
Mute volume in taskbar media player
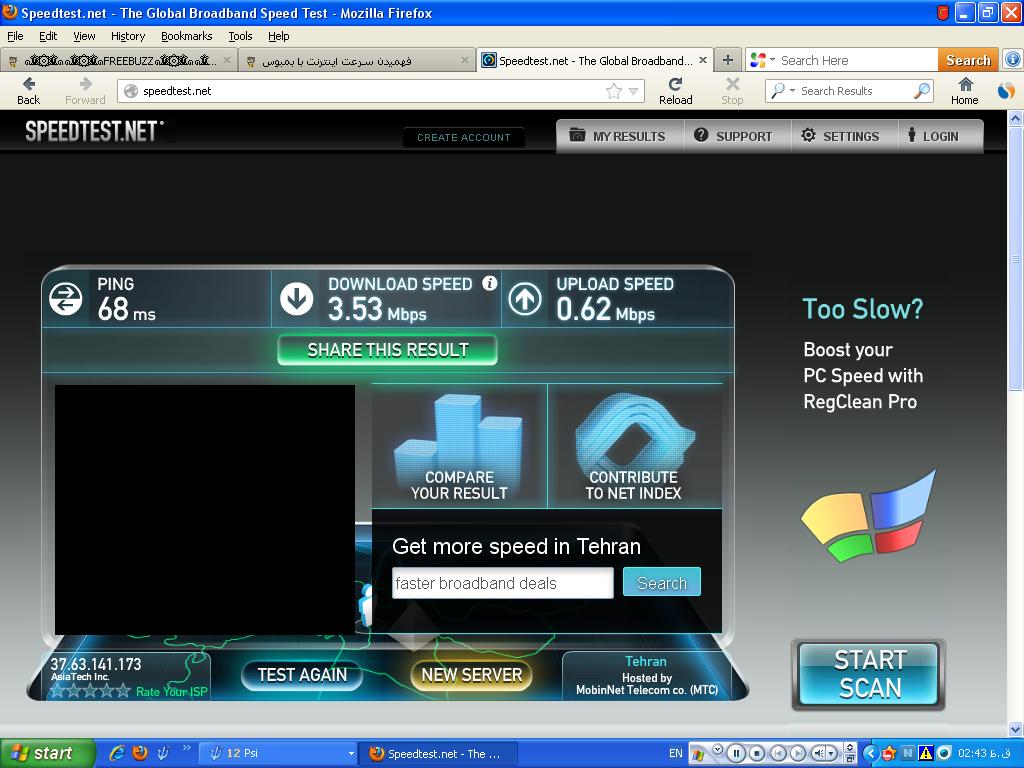coord(819,754)
